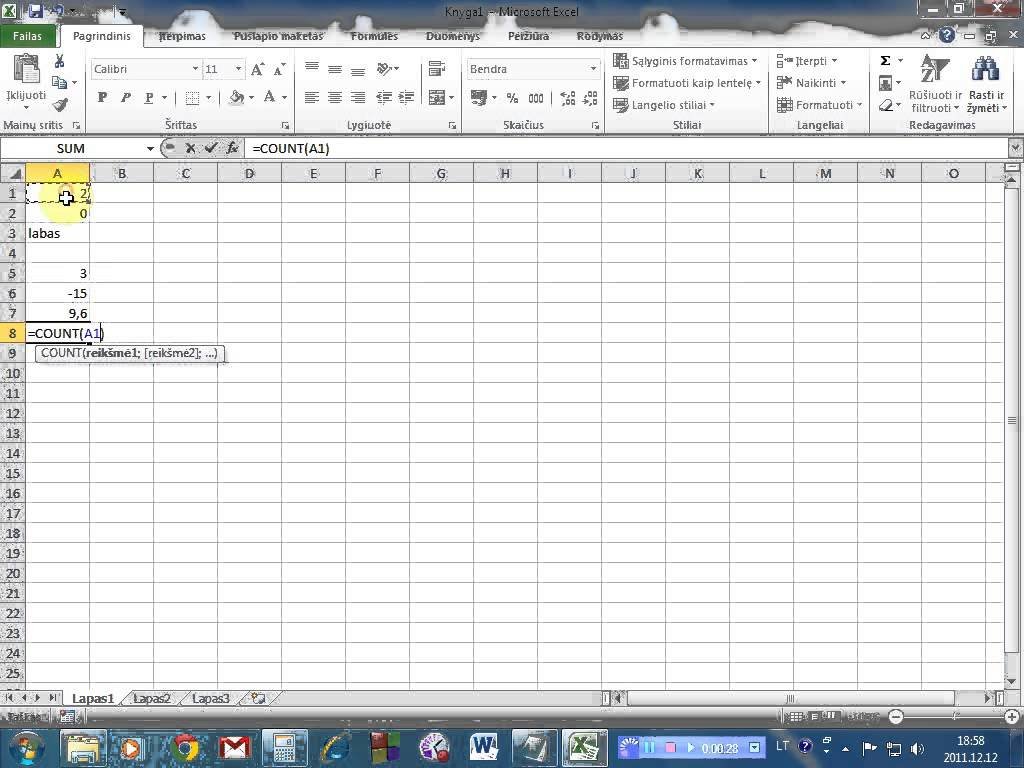Click the cell borders icon
This screenshot has width=1024, height=768.
coord(192,98)
